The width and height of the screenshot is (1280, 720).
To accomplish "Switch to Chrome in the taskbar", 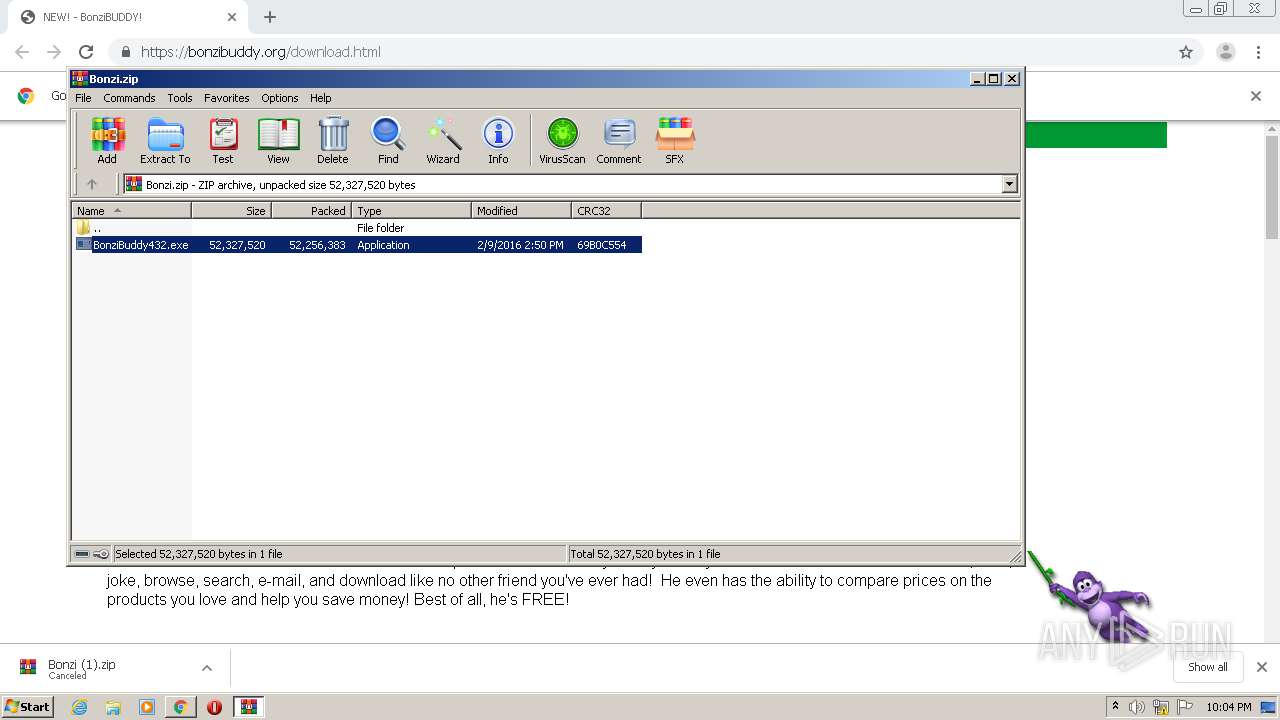I will coord(180,707).
